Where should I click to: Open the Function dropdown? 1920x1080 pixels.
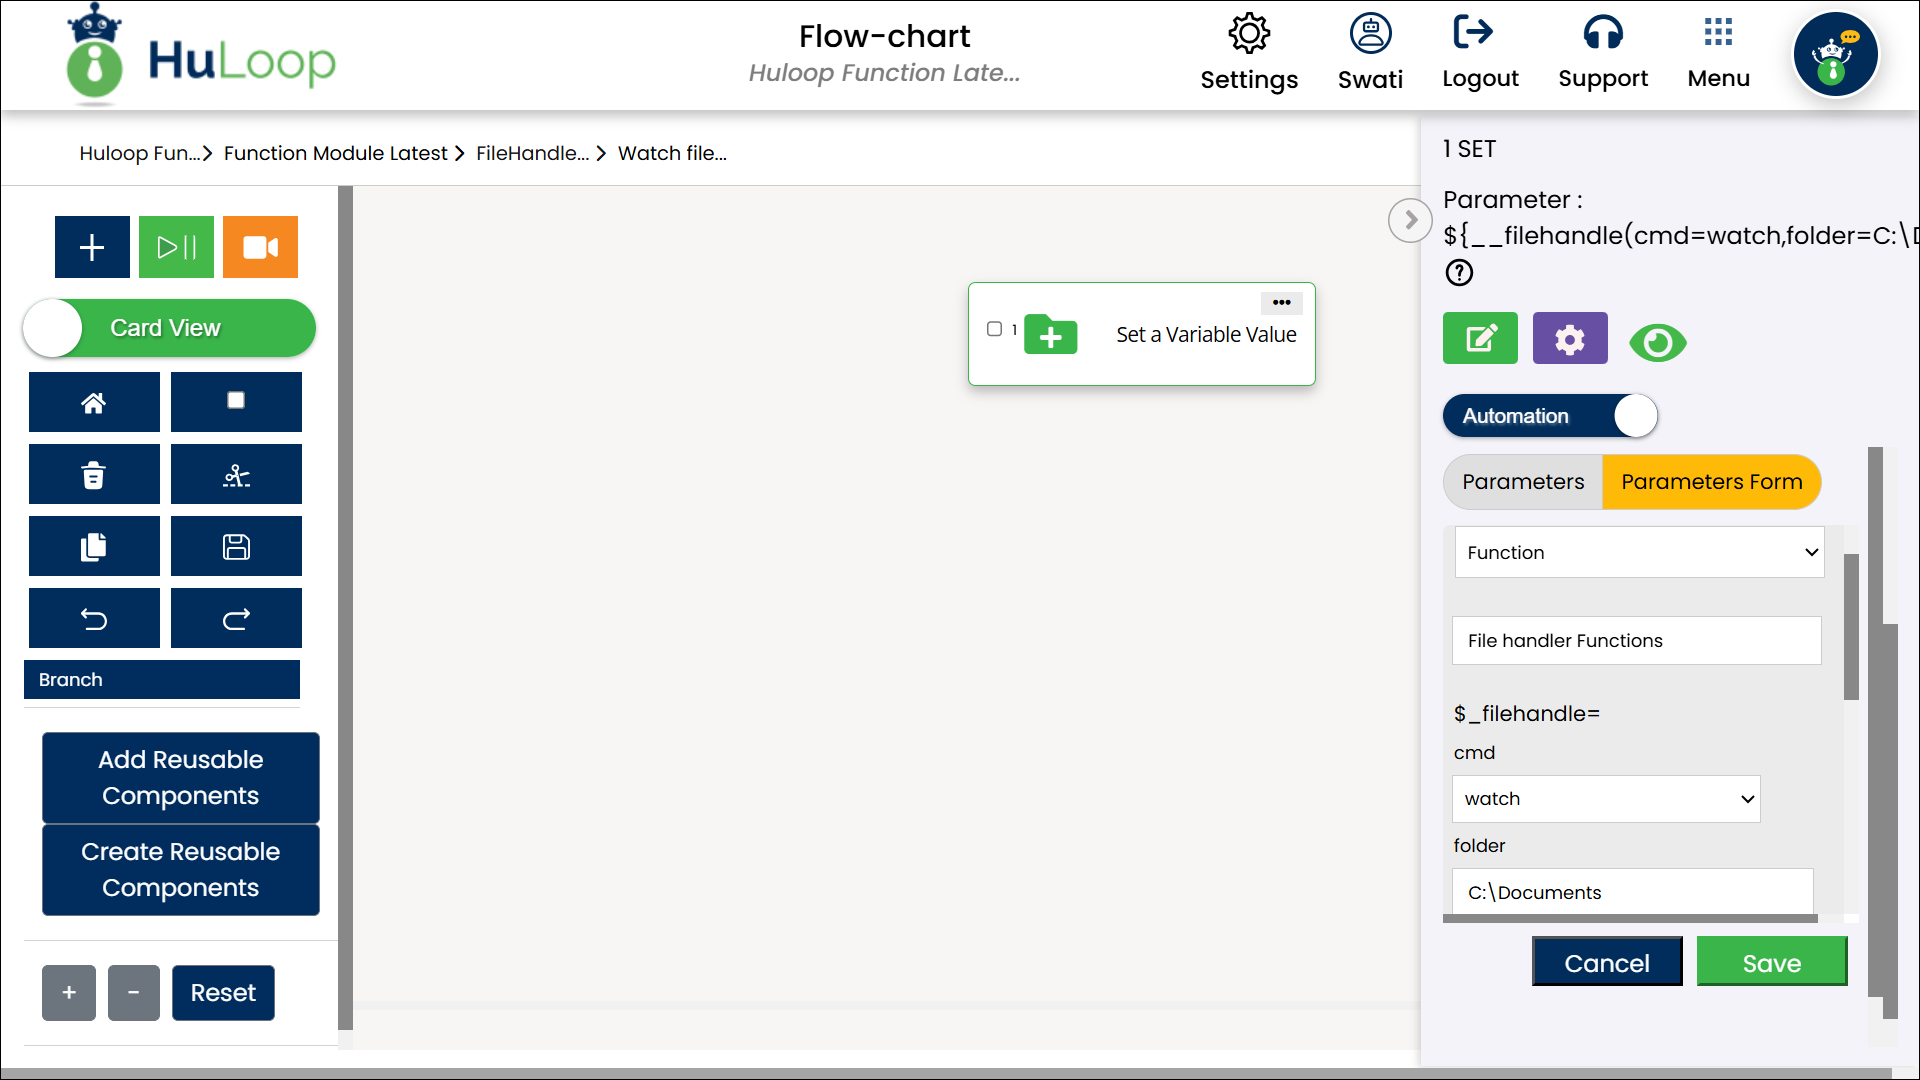1638,553
